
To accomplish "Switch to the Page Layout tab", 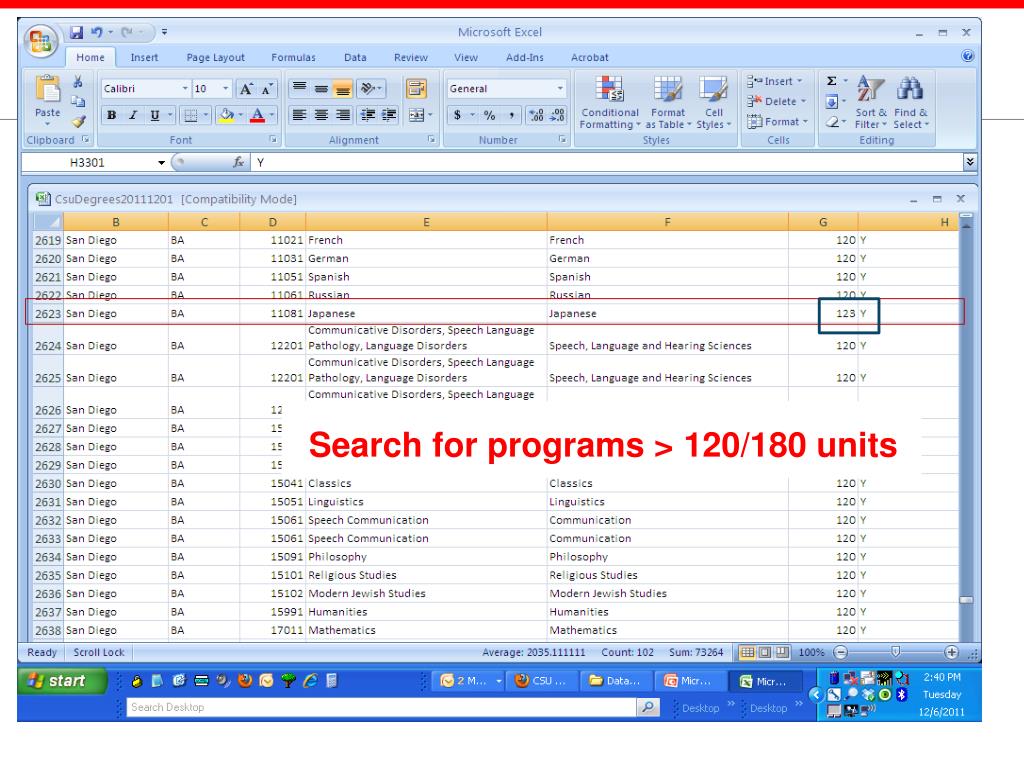I will (x=216, y=57).
